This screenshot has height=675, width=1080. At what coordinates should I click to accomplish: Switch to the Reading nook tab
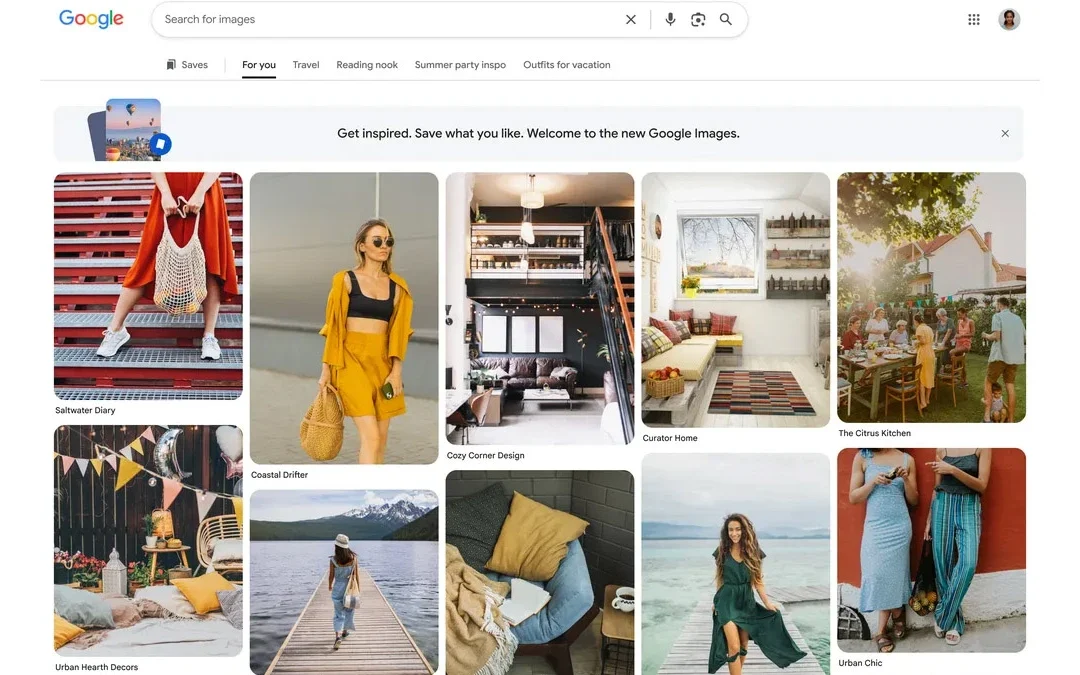pos(367,65)
